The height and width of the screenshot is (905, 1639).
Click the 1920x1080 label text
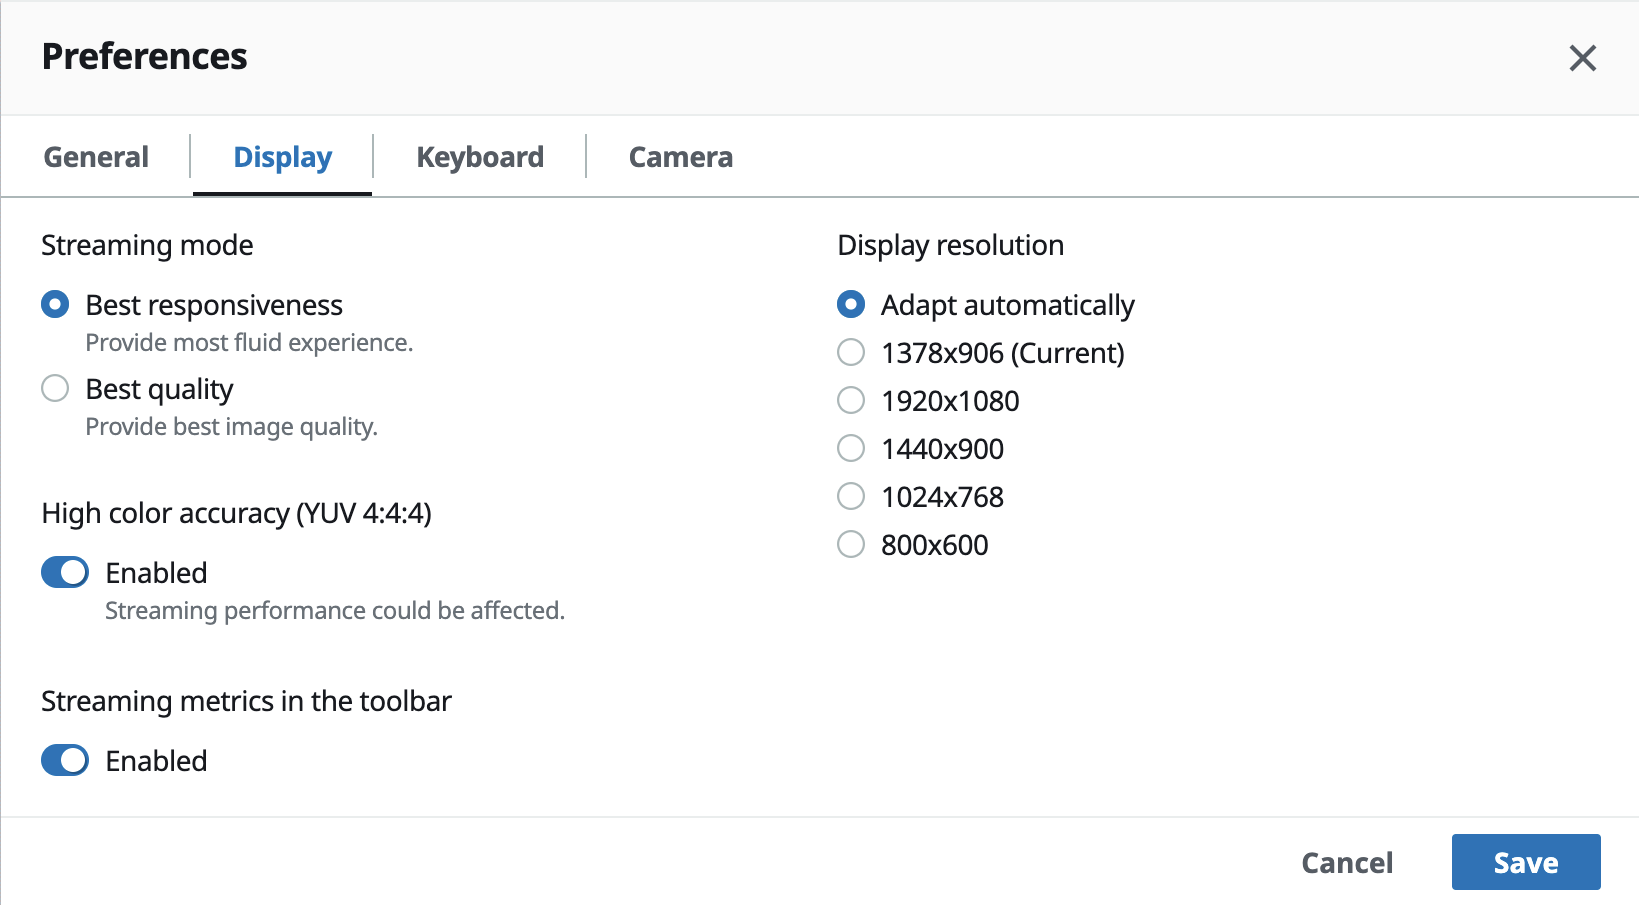(949, 401)
